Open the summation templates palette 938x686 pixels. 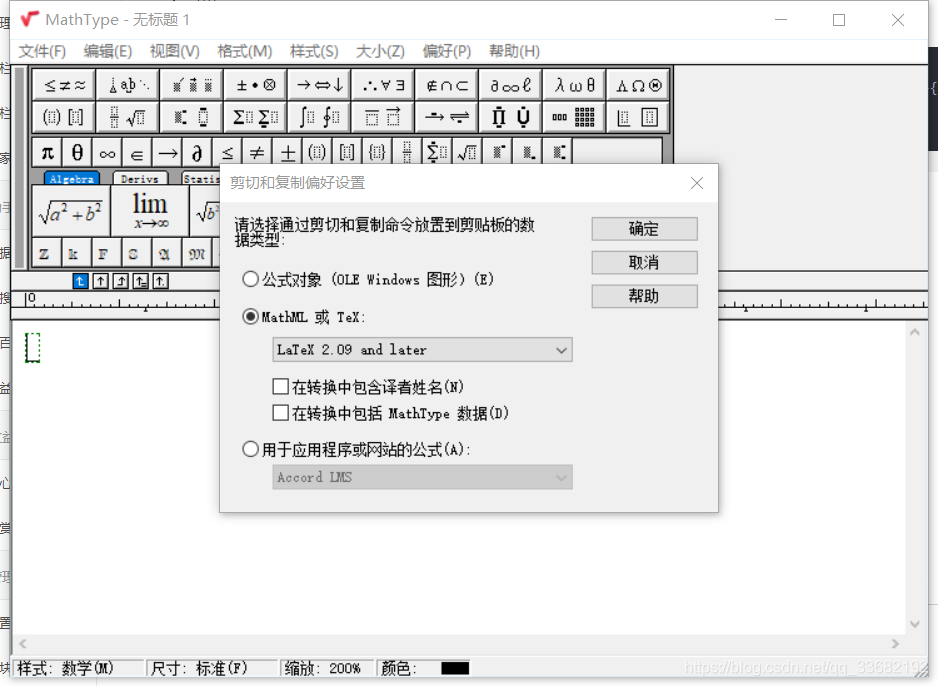pyautogui.click(x=256, y=117)
